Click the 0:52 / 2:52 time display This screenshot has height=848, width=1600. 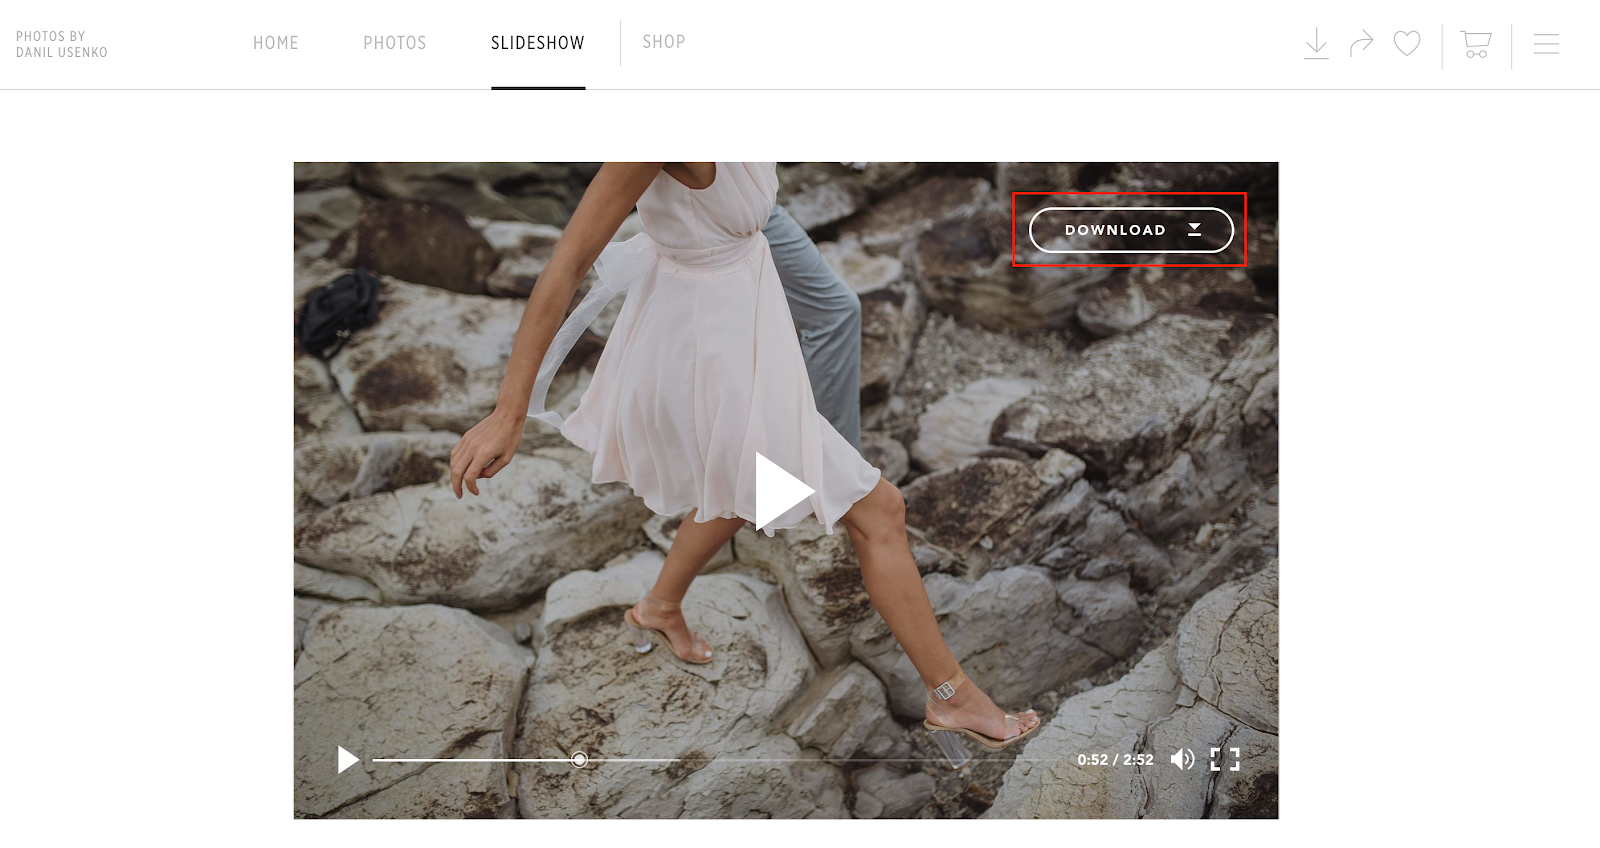(x=1115, y=760)
